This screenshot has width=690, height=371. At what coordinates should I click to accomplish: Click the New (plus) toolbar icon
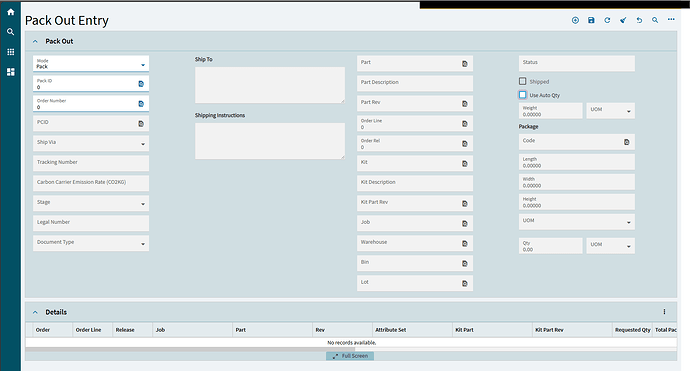pyautogui.click(x=575, y=20)
